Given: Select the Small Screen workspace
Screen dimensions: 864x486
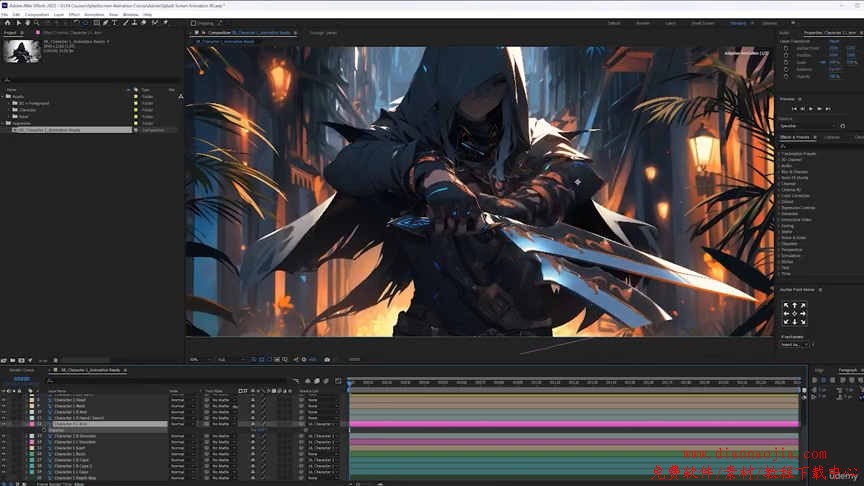Looking at the screenshot, I should [703, 23].
